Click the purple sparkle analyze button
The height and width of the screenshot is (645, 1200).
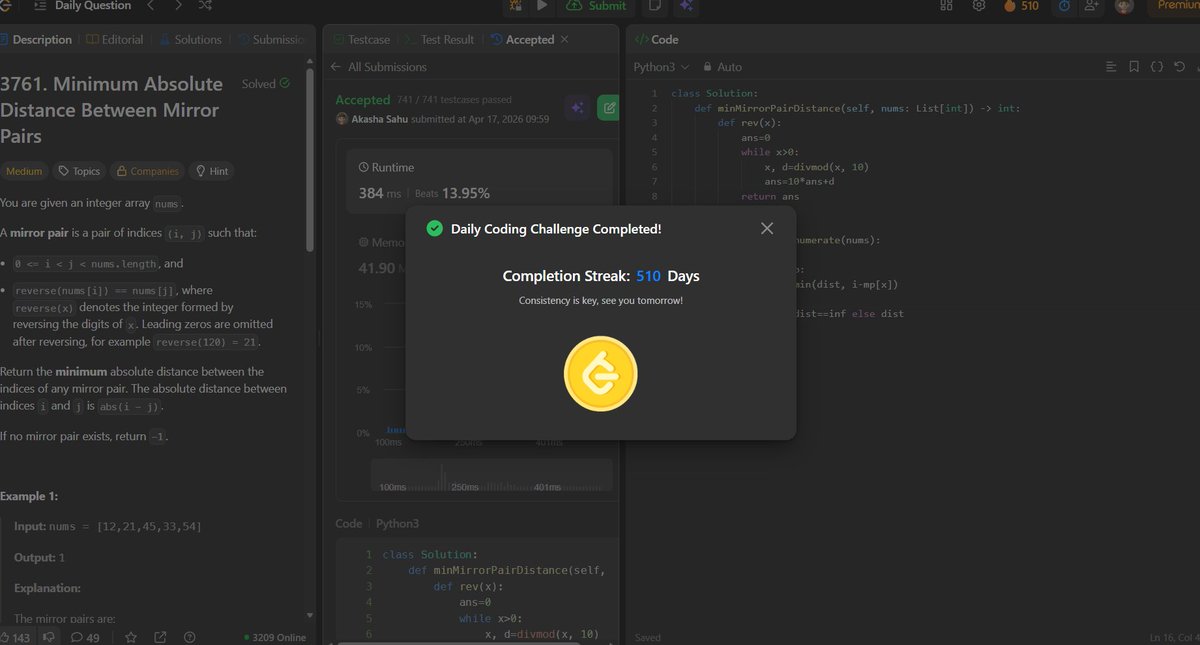coord(576,108)
